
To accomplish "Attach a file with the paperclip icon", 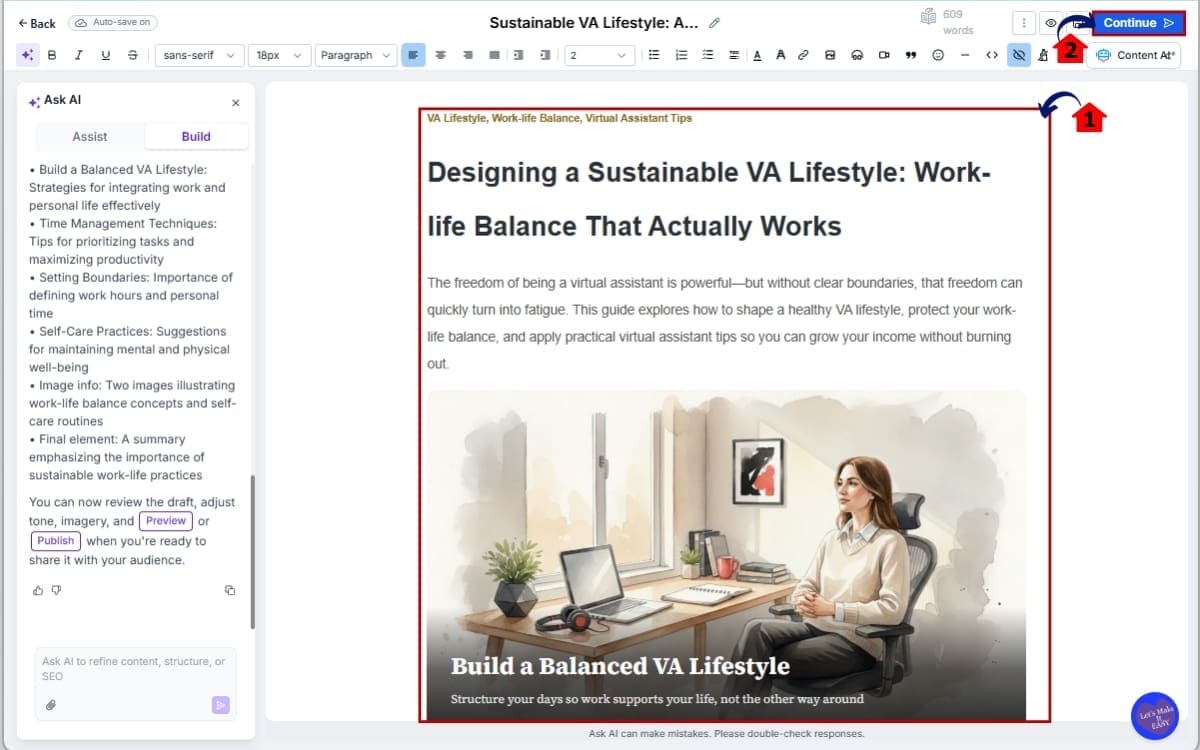I will pyautogui.click(x=51, y=705).
